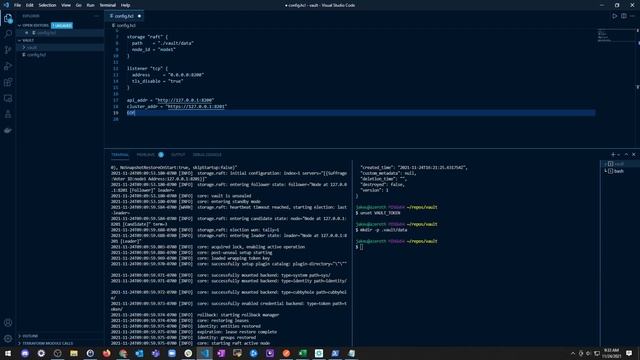Click the Run file play icon
Viewport: 640px width, 360px height.
click(614, 16)
